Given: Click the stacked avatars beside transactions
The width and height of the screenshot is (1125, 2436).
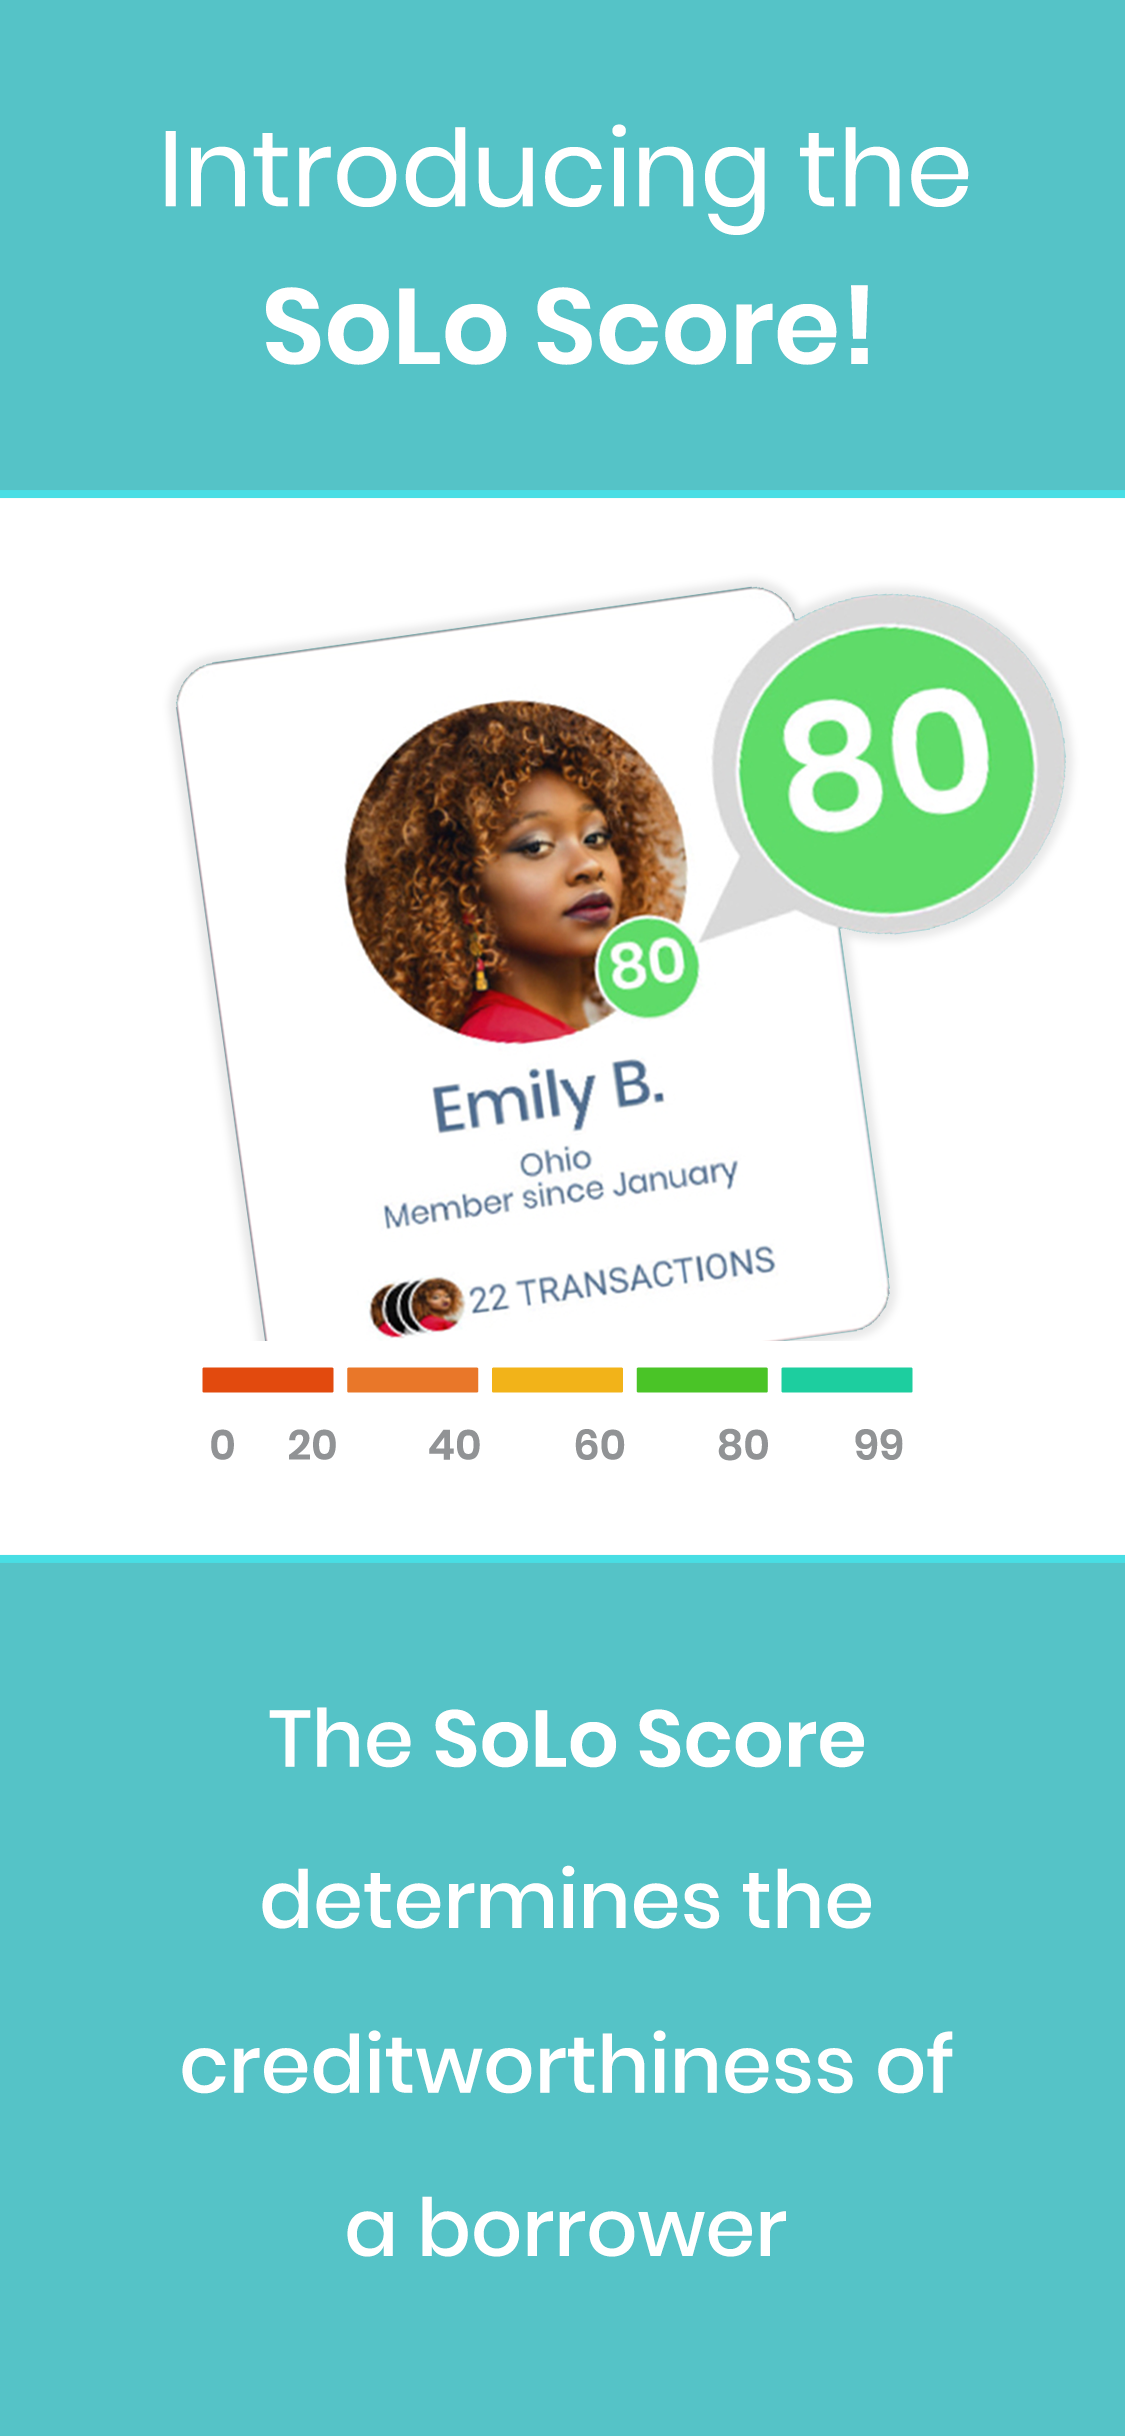Looking at the screenshot, I should pyautogui.click(x=416, y=1306).
